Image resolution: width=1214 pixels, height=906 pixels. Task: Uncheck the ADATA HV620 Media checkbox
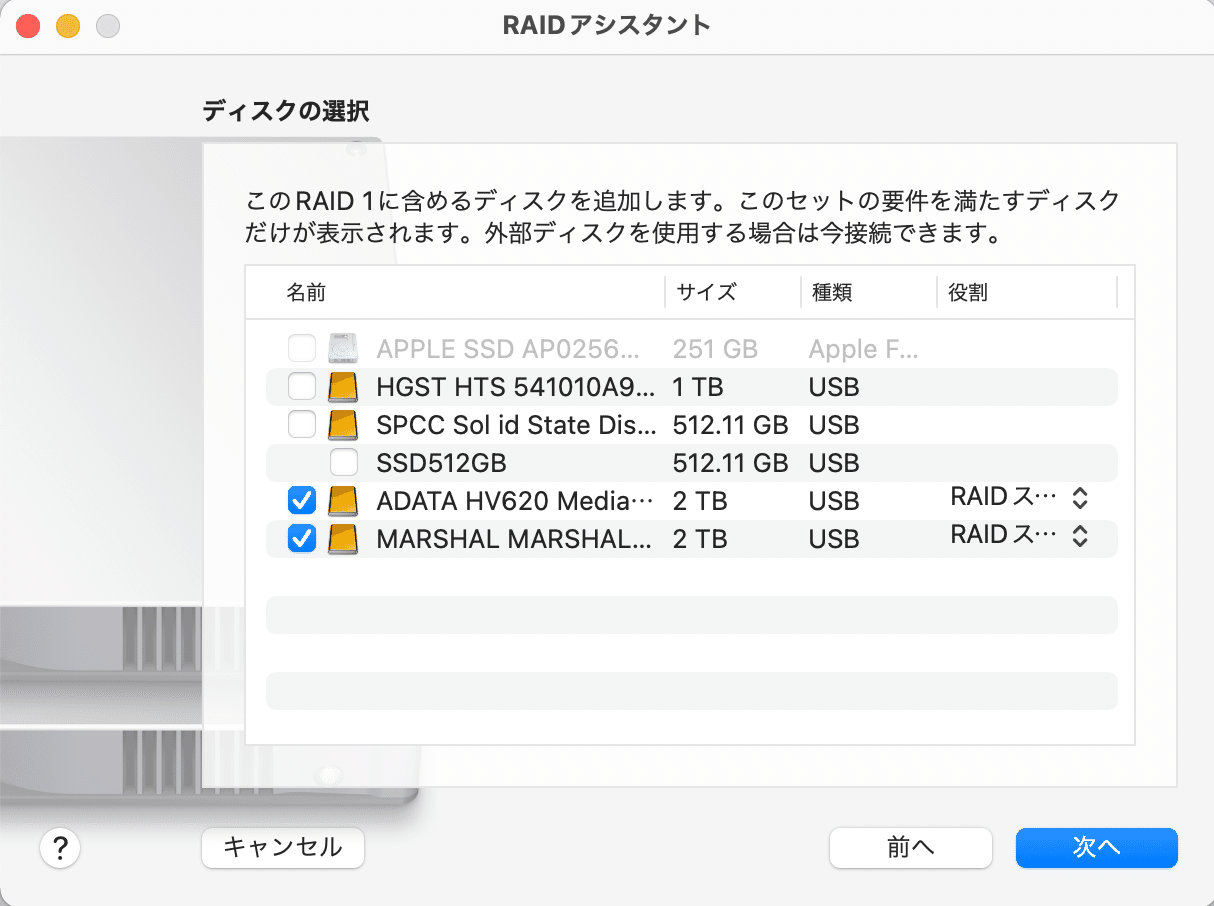pos(301,500)
